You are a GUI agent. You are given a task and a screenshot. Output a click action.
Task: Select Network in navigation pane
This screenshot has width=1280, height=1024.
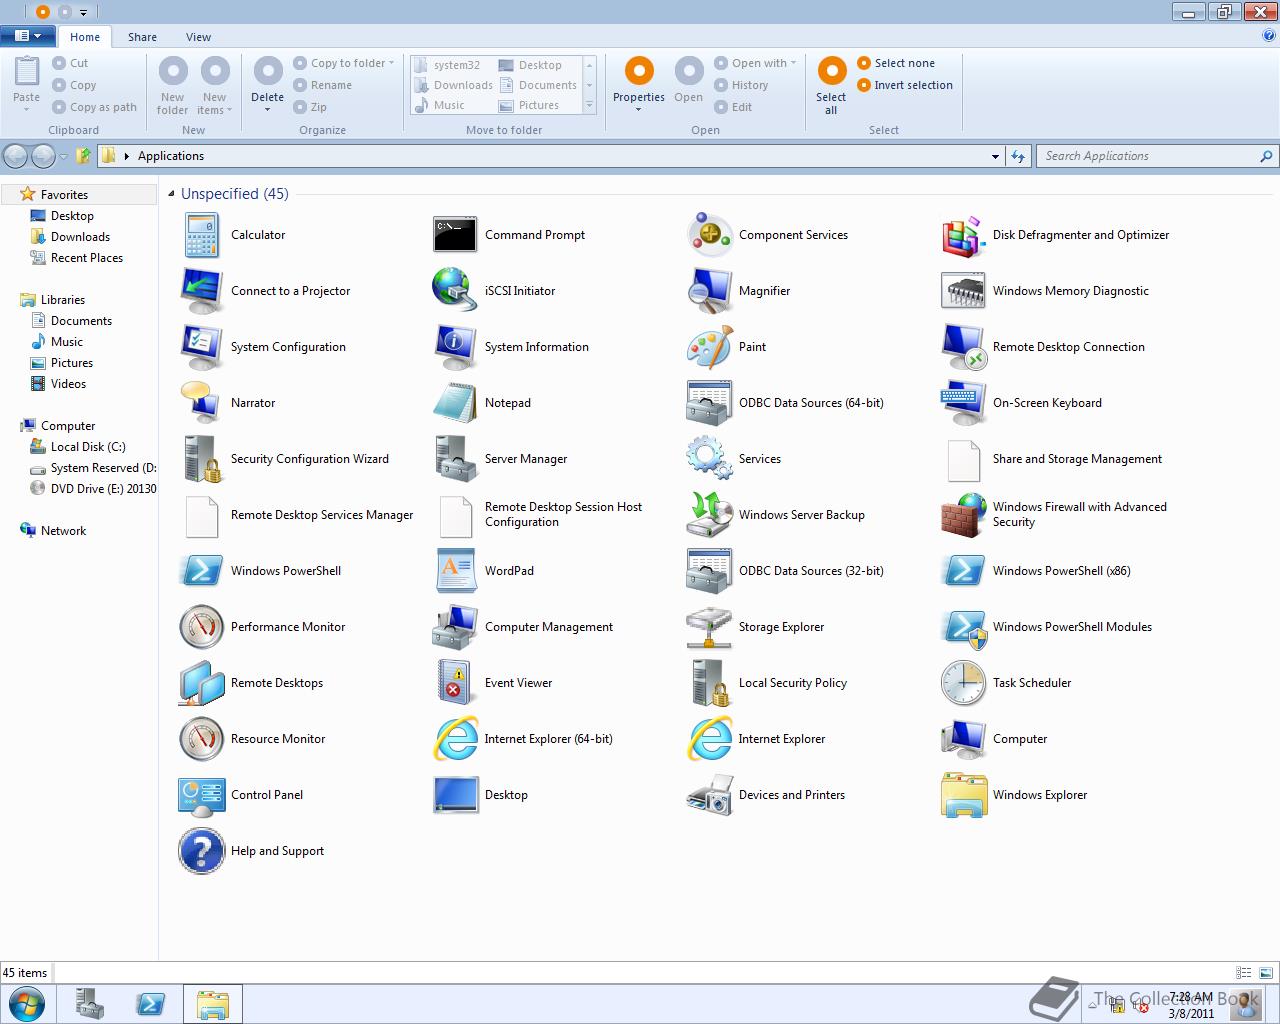point(63,531)
